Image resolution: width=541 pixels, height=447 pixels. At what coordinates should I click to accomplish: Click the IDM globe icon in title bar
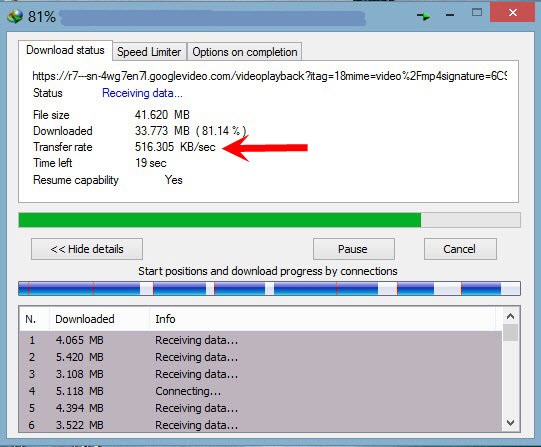tap(15, 16)
